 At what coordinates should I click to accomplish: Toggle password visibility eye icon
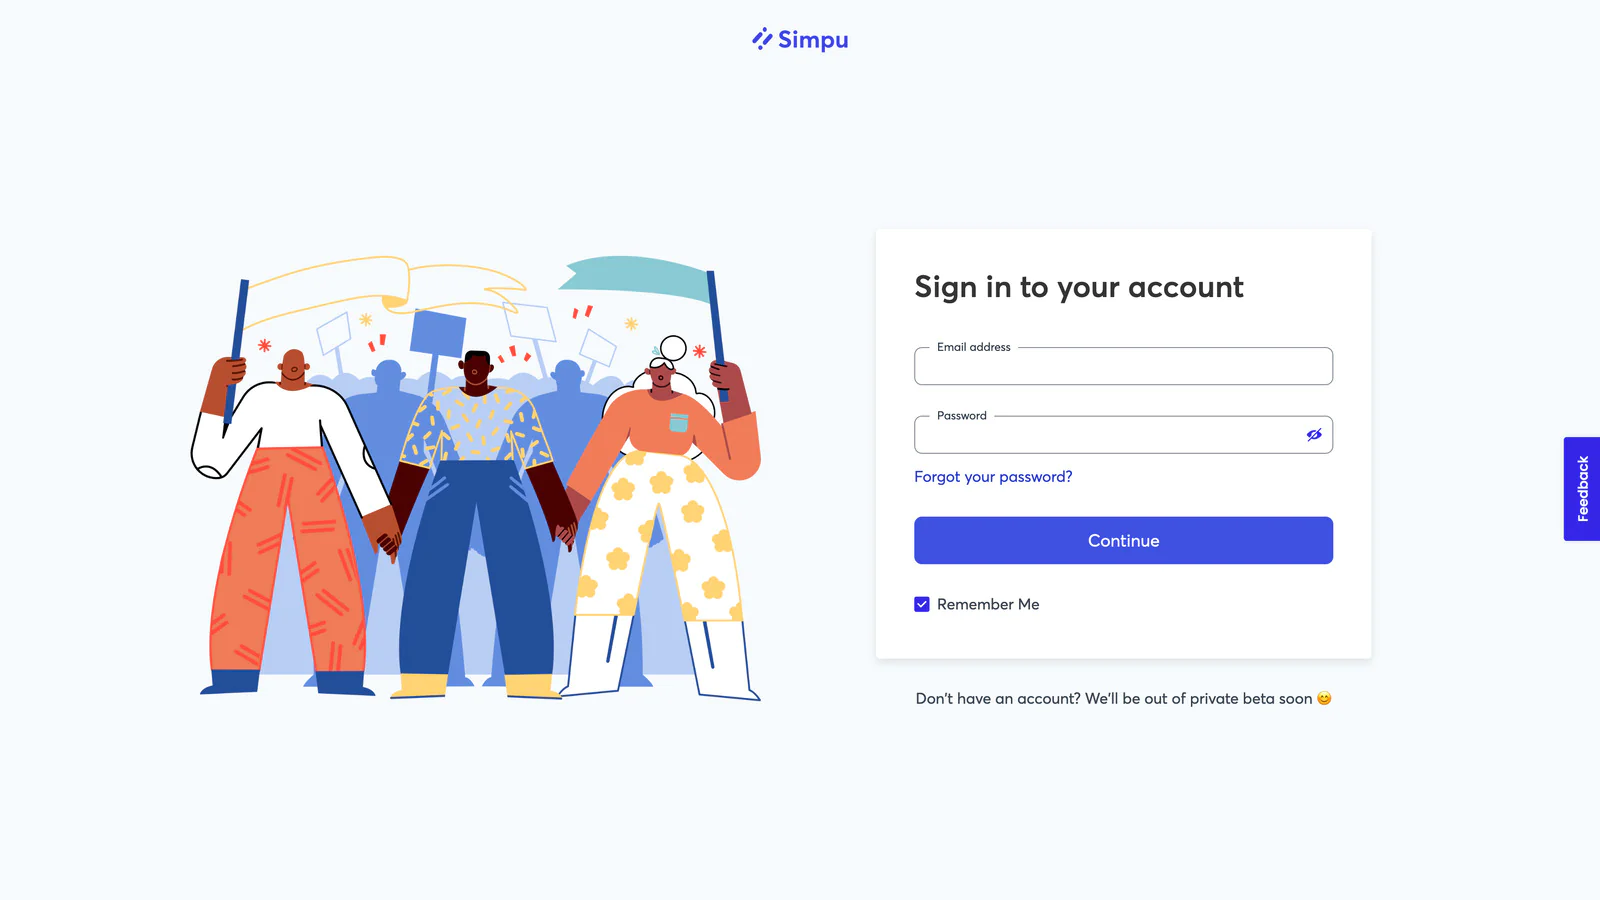click(x=1314, y=435)
